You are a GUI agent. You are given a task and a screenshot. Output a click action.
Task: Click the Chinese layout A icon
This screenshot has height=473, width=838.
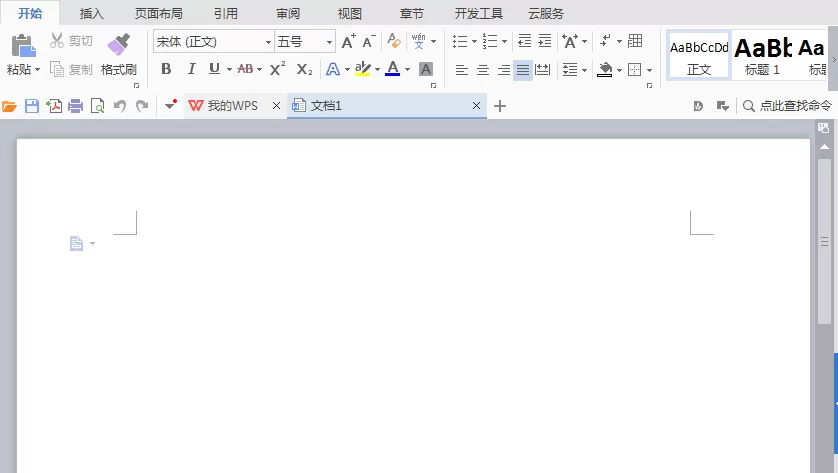point(570,41)
